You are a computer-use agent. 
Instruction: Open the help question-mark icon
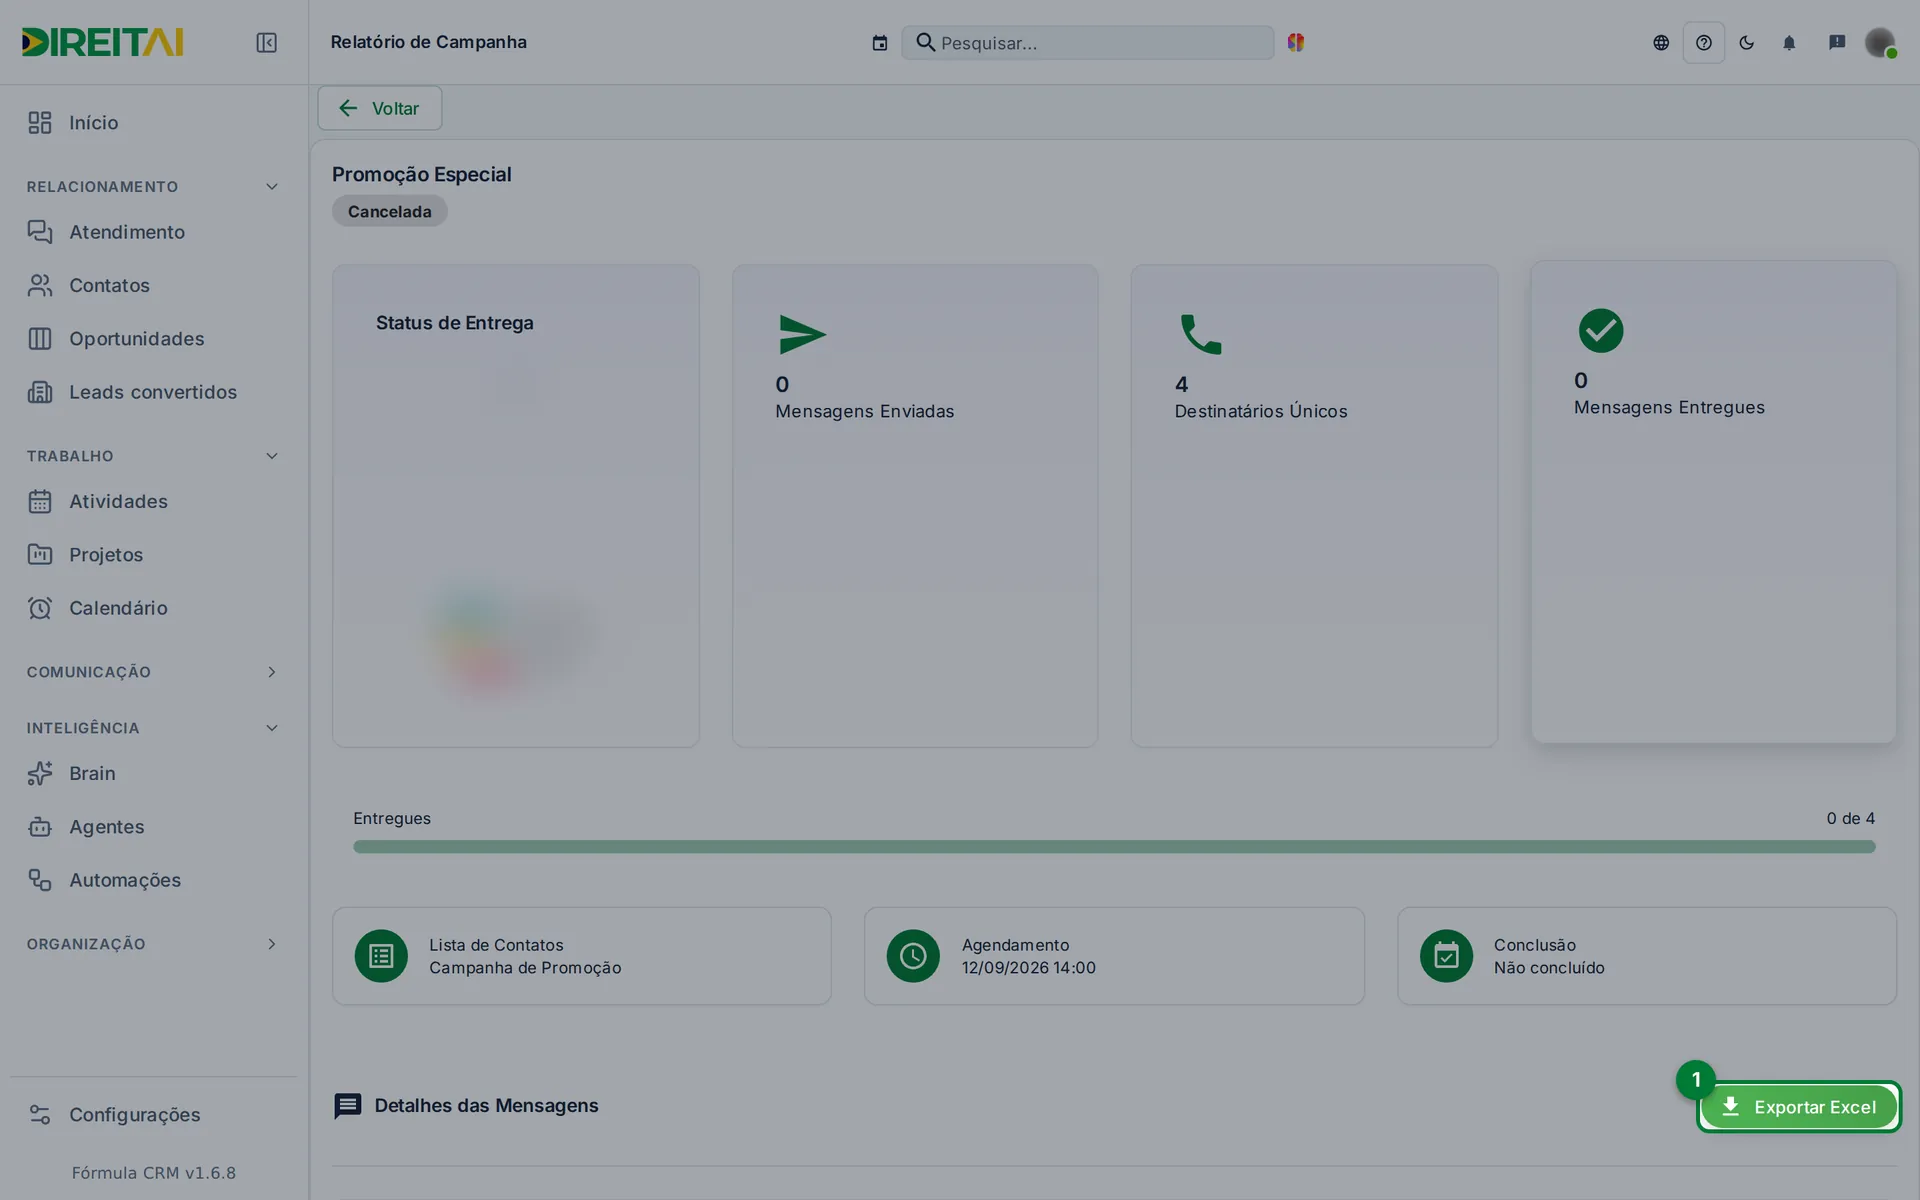pyautogui.click(x=1704, y=42)
